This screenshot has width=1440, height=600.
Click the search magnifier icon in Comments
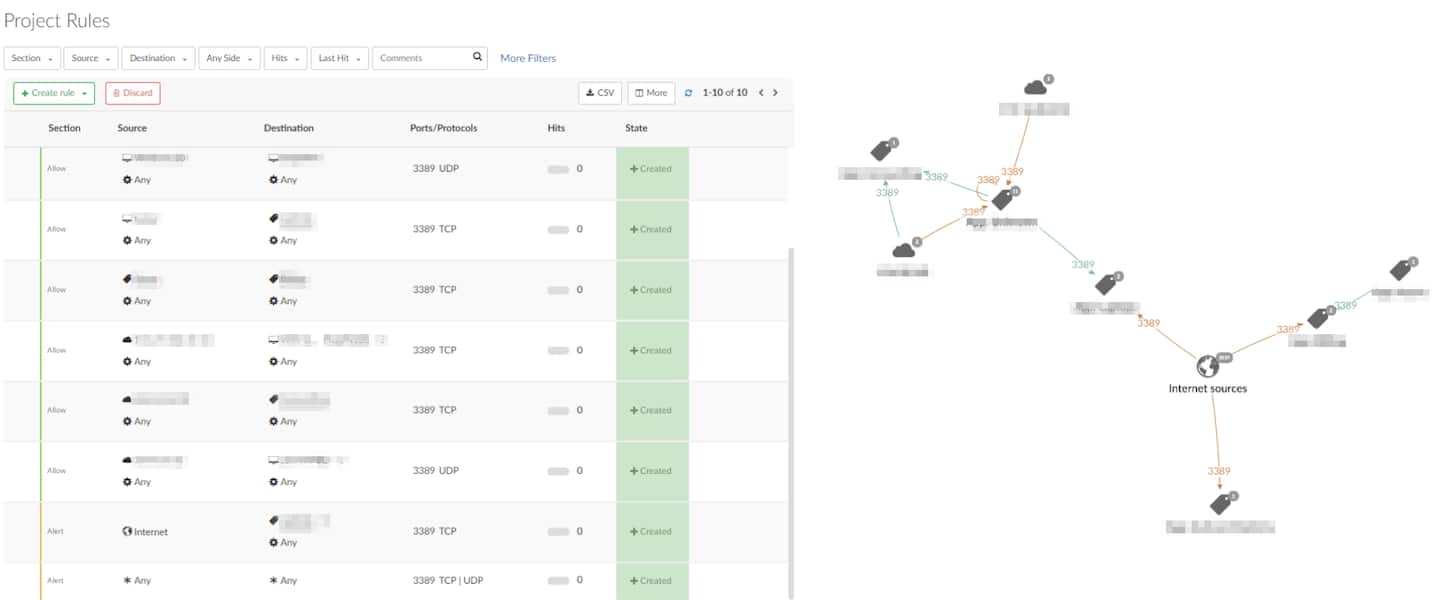click(478, 58)
